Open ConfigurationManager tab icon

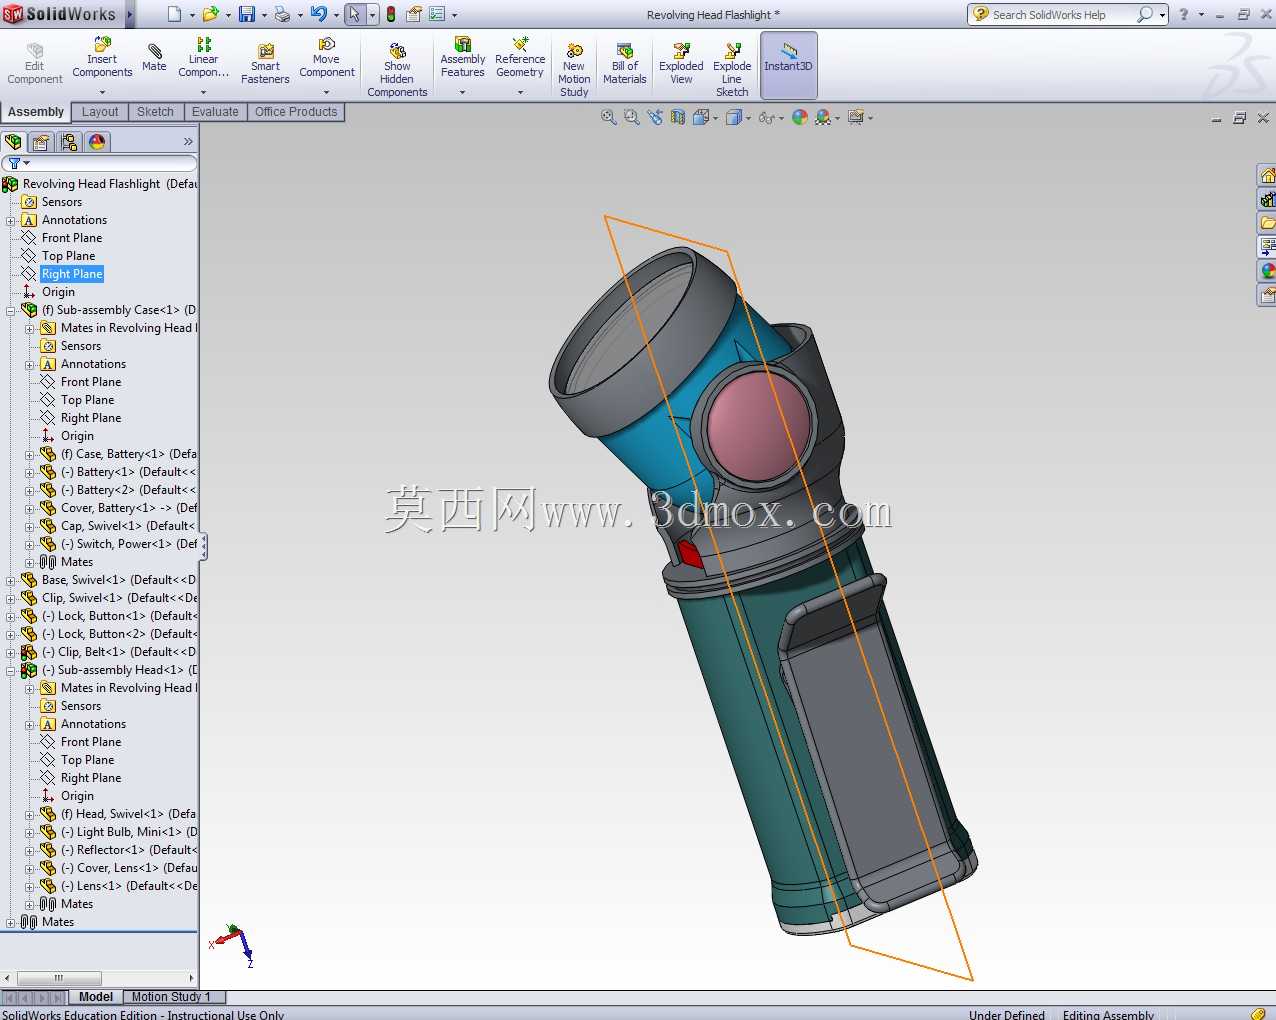pos(69,142)
